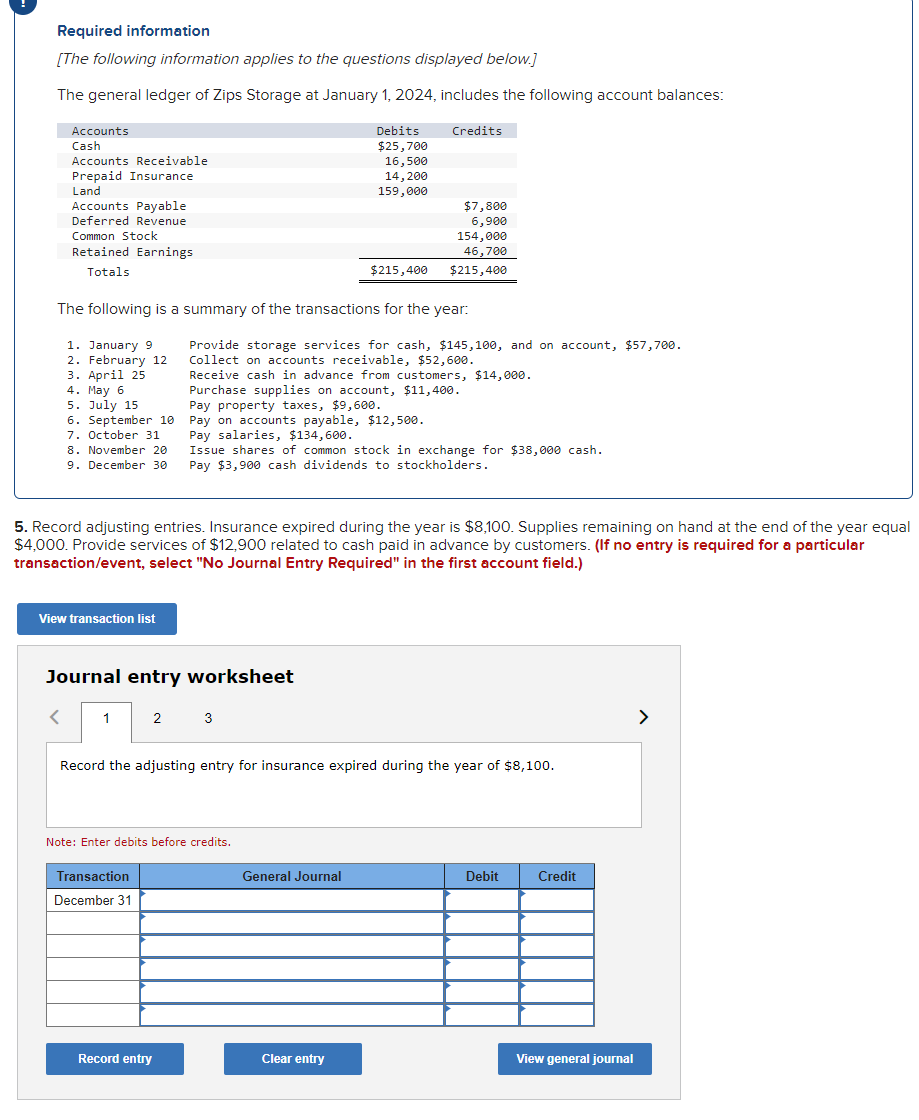Open the general journal via View general journal
This screenshot has height=1120, width=919.
[x=574, y=1058]
